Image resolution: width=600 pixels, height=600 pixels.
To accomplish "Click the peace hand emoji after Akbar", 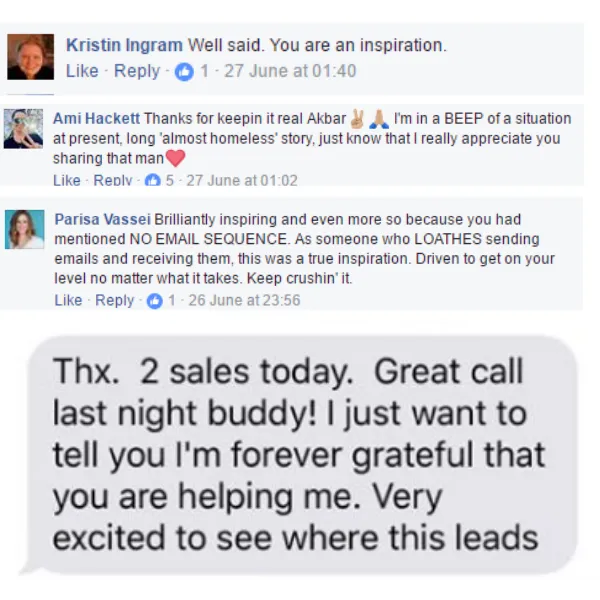I will point(357,119).
